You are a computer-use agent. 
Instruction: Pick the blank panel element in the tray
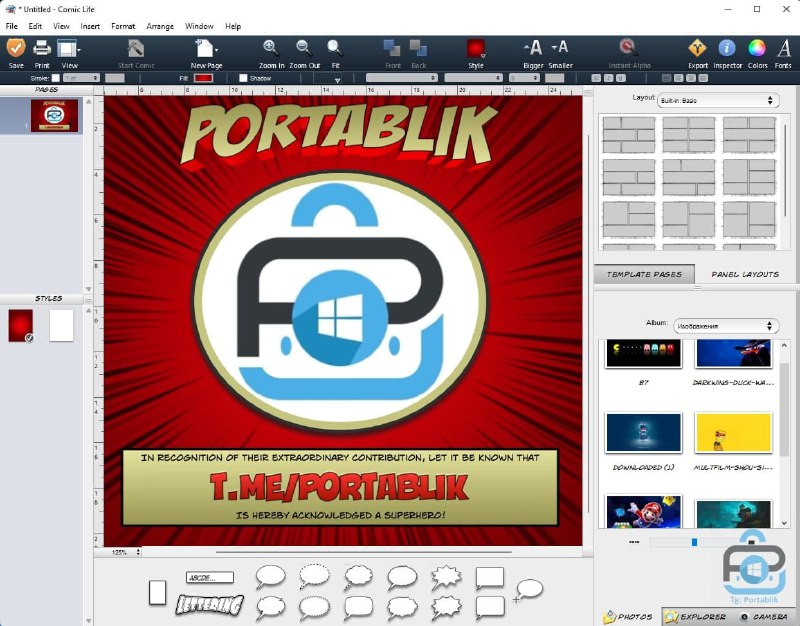pos(158,592)
